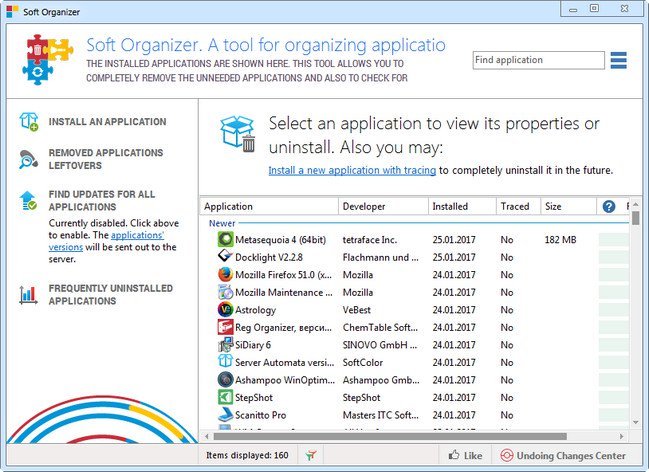
Task: Click Items displayed: 160 status text
Action: click(247, 455)
